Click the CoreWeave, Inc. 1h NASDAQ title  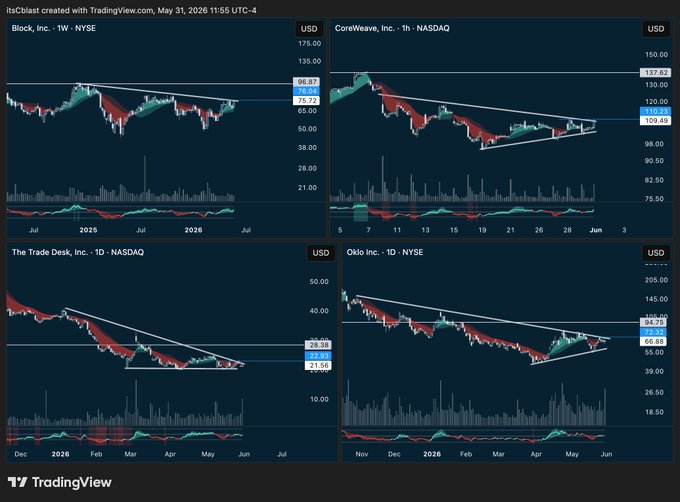click(x=392, y=28)
